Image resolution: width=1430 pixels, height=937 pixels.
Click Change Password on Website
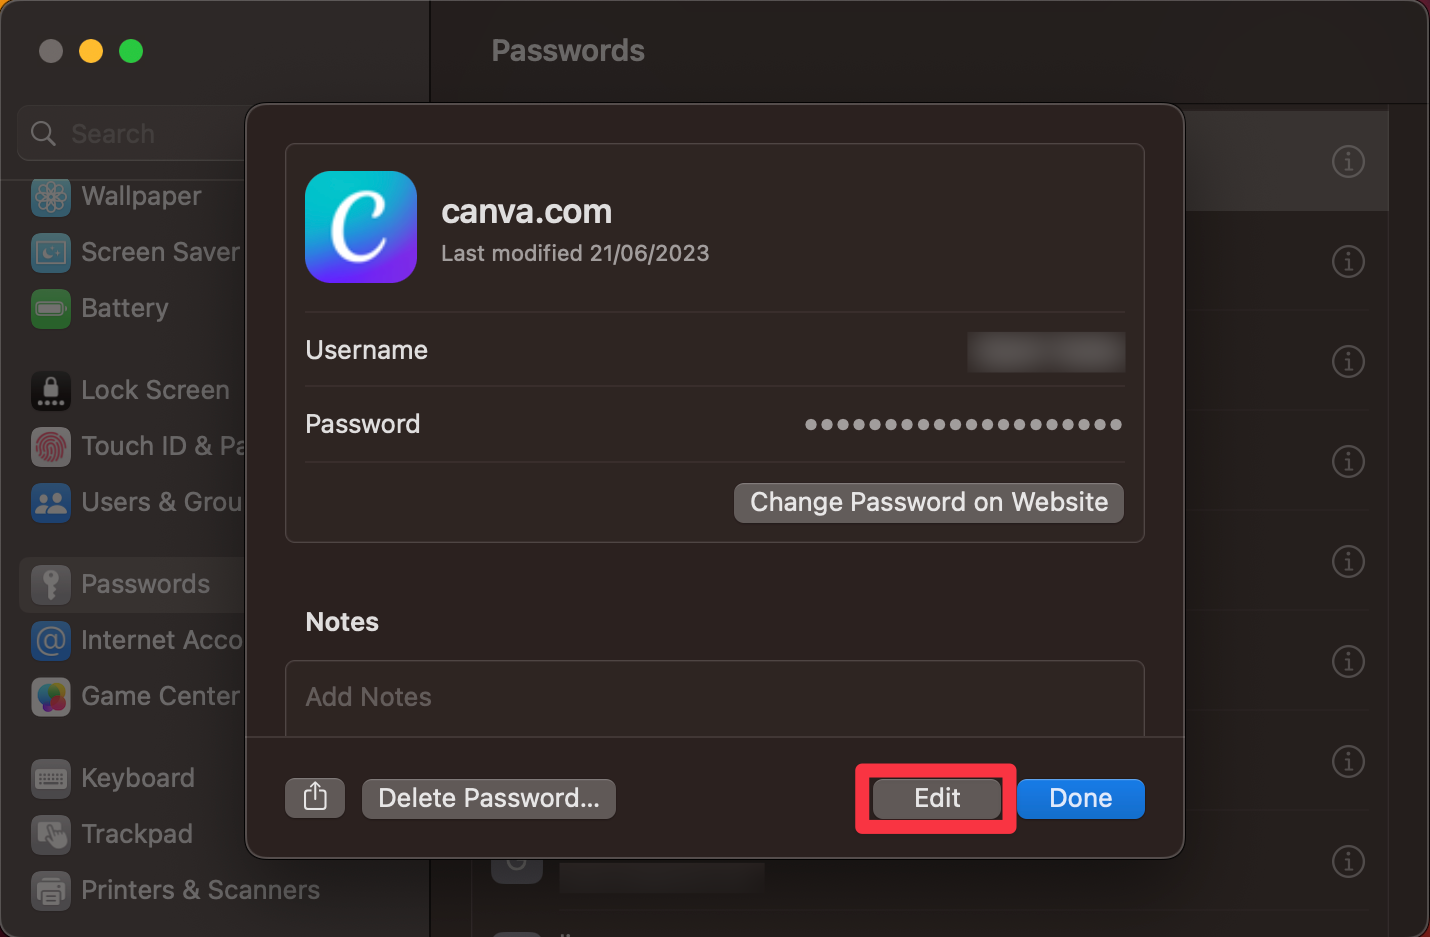928,502
